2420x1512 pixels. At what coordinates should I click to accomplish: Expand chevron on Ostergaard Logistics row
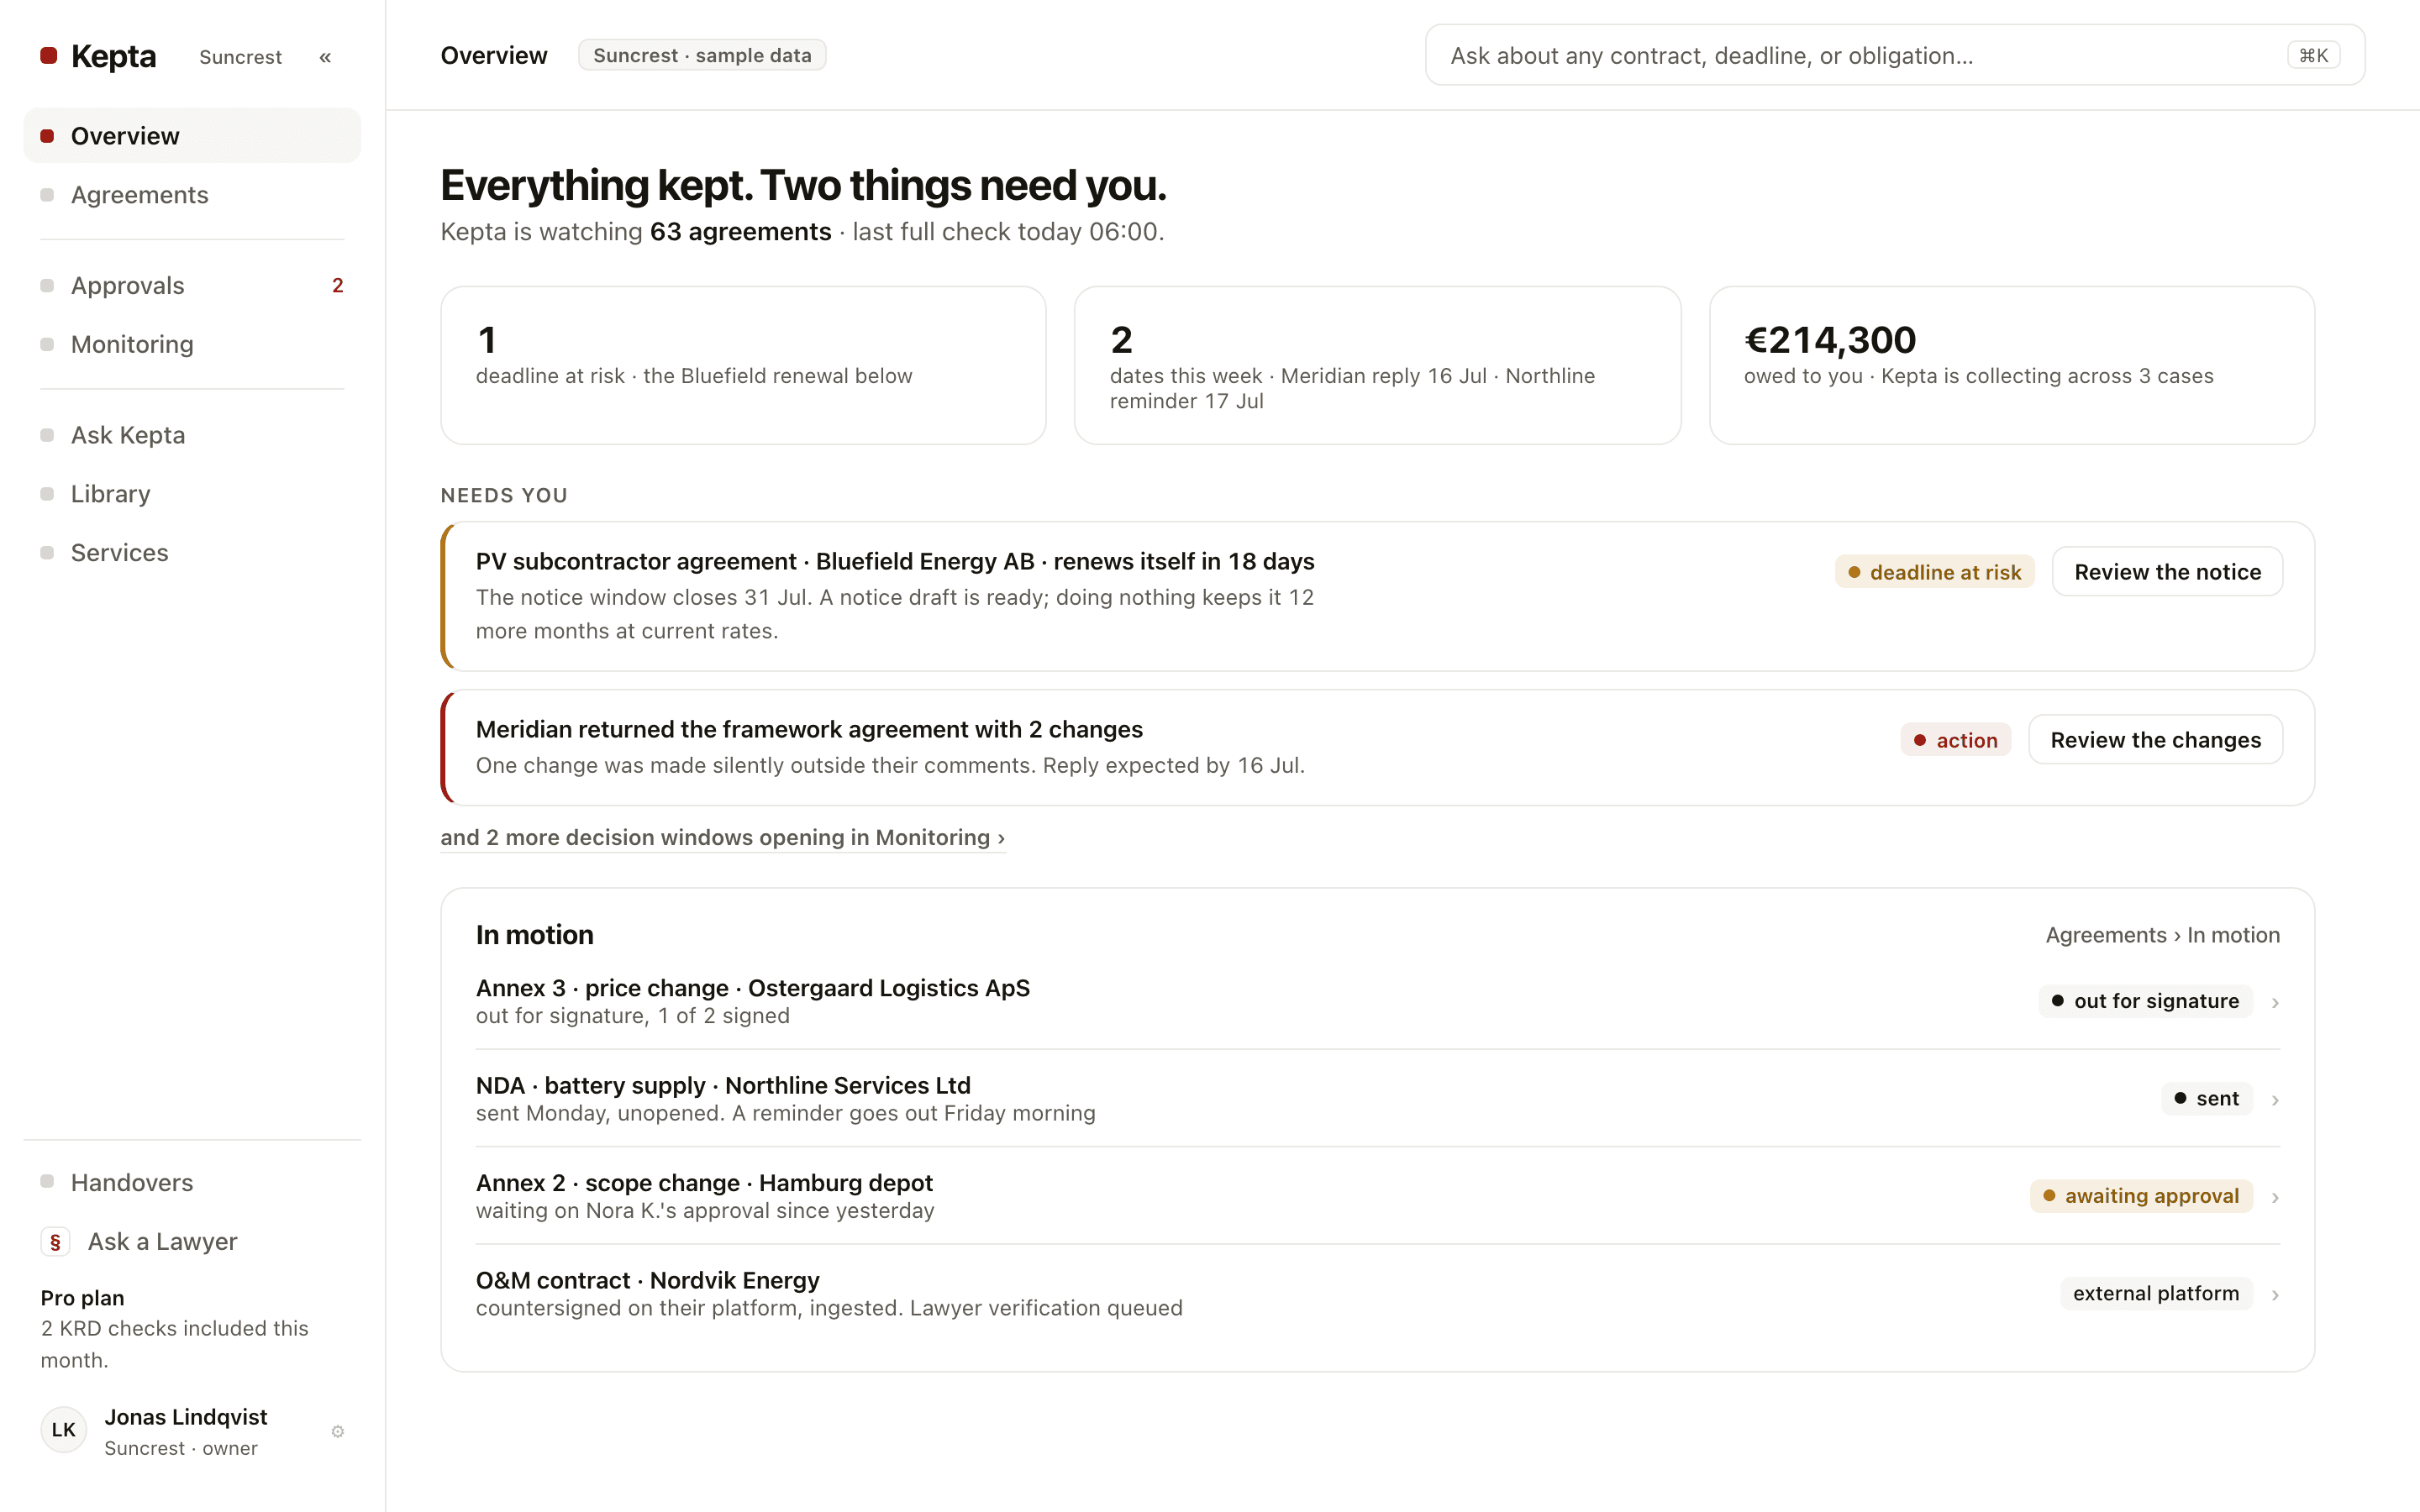(x=2275, y=1002)
